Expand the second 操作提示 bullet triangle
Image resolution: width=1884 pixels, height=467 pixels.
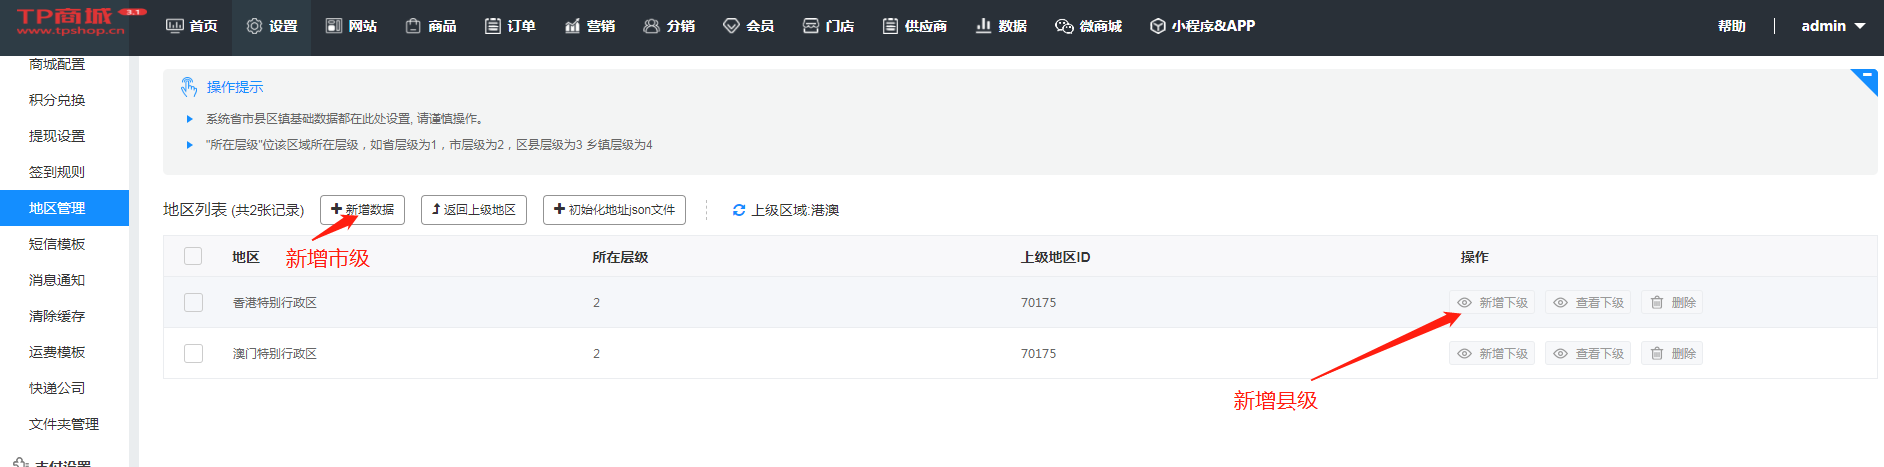tap(189, 145)
